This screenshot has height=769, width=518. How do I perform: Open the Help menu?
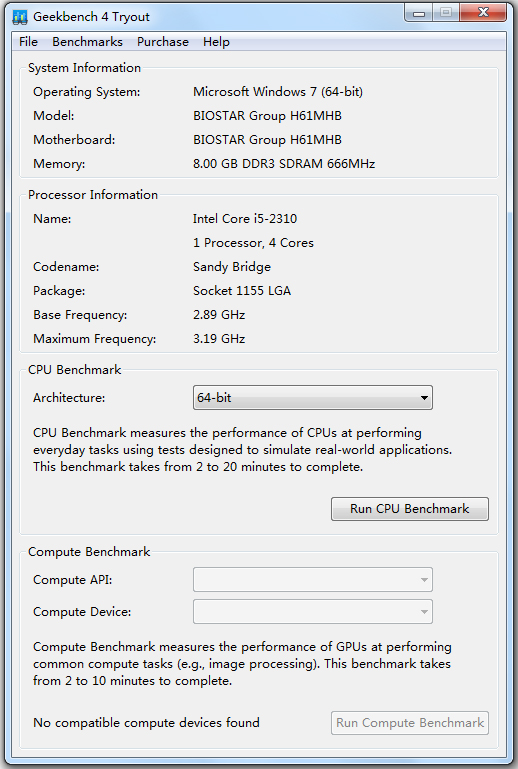coord(216,42)
